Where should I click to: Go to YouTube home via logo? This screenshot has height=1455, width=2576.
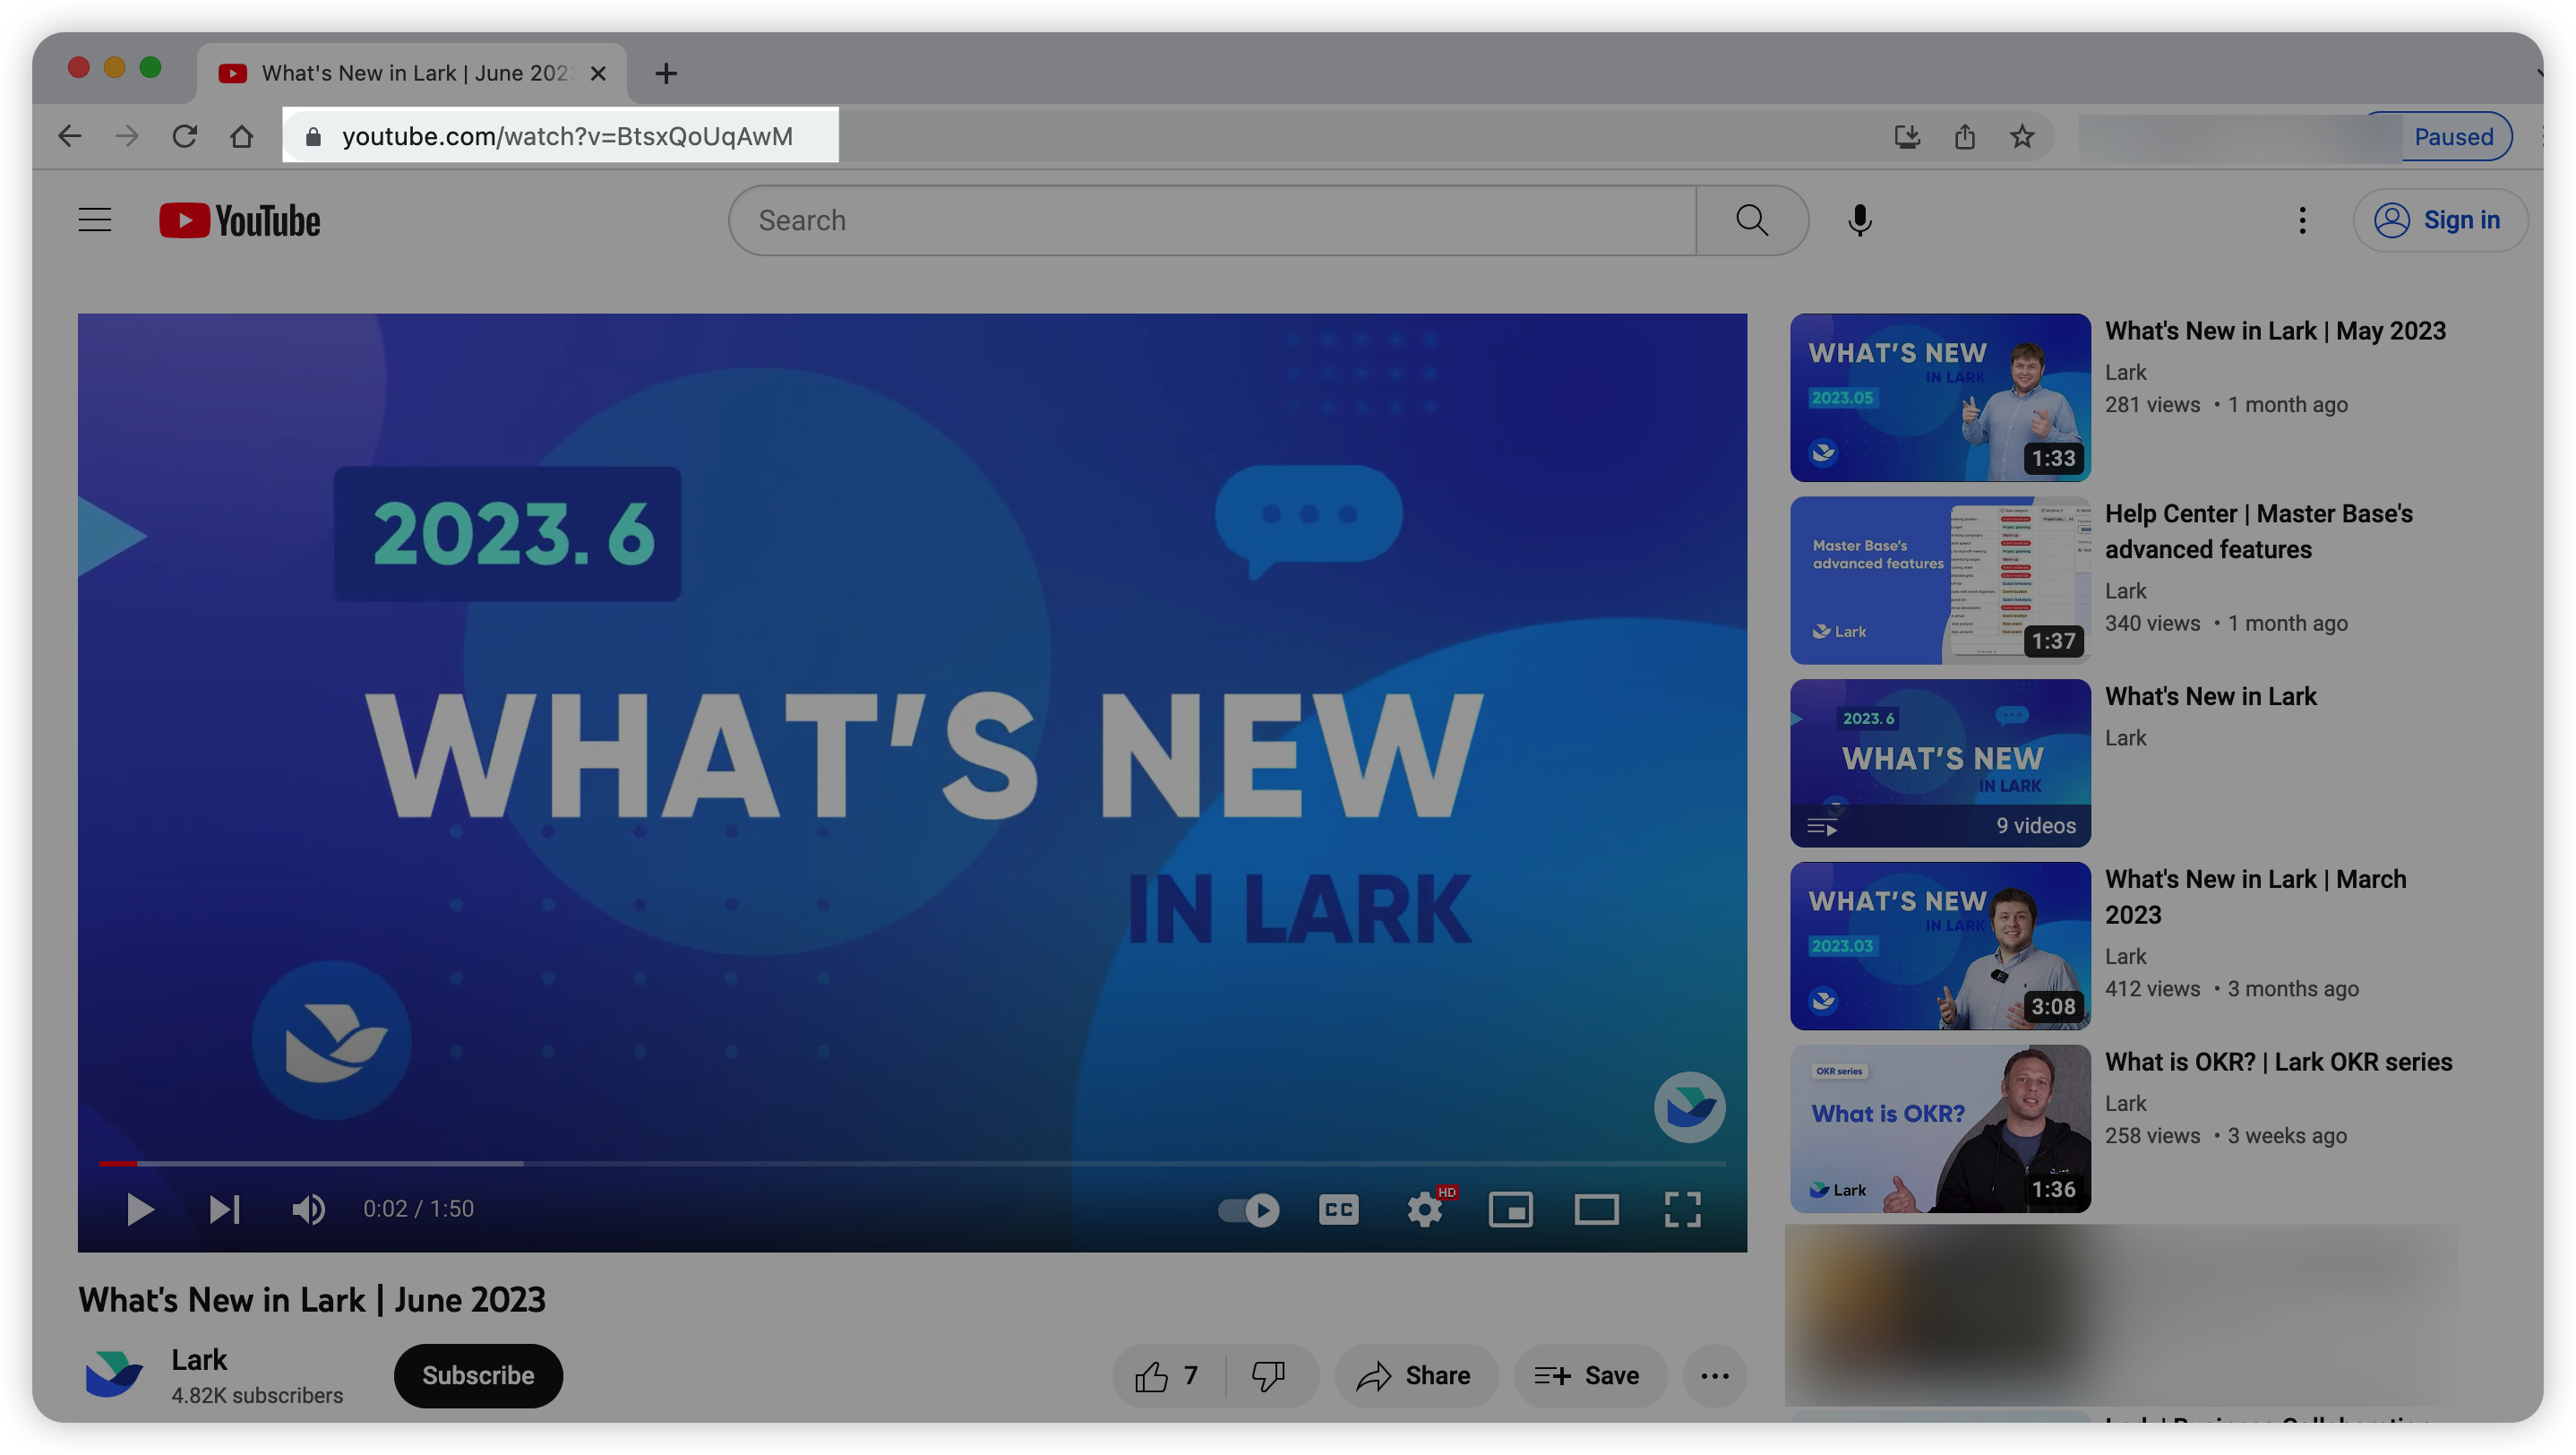[240, 221]
